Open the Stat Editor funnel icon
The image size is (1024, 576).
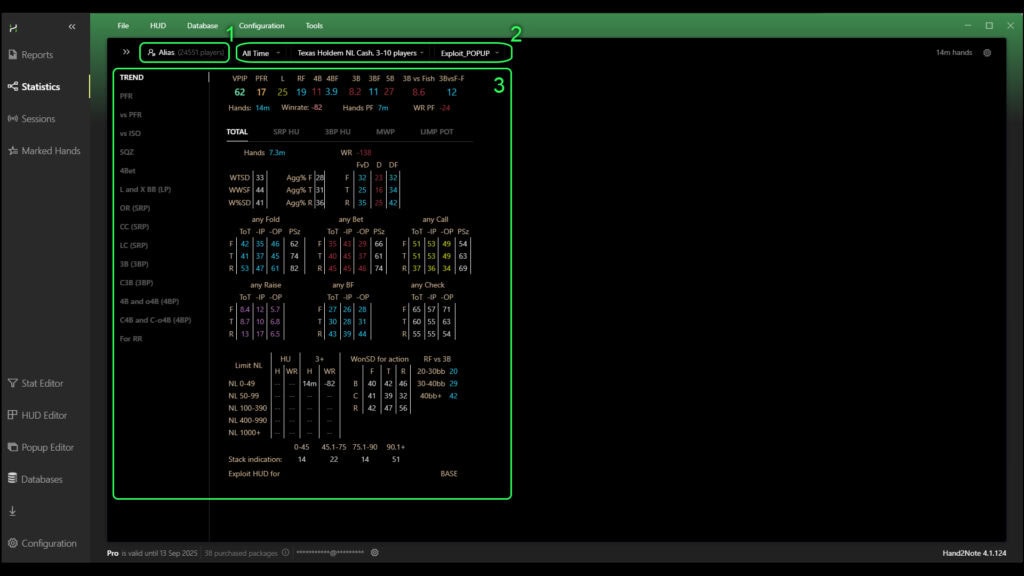(12, 383)
